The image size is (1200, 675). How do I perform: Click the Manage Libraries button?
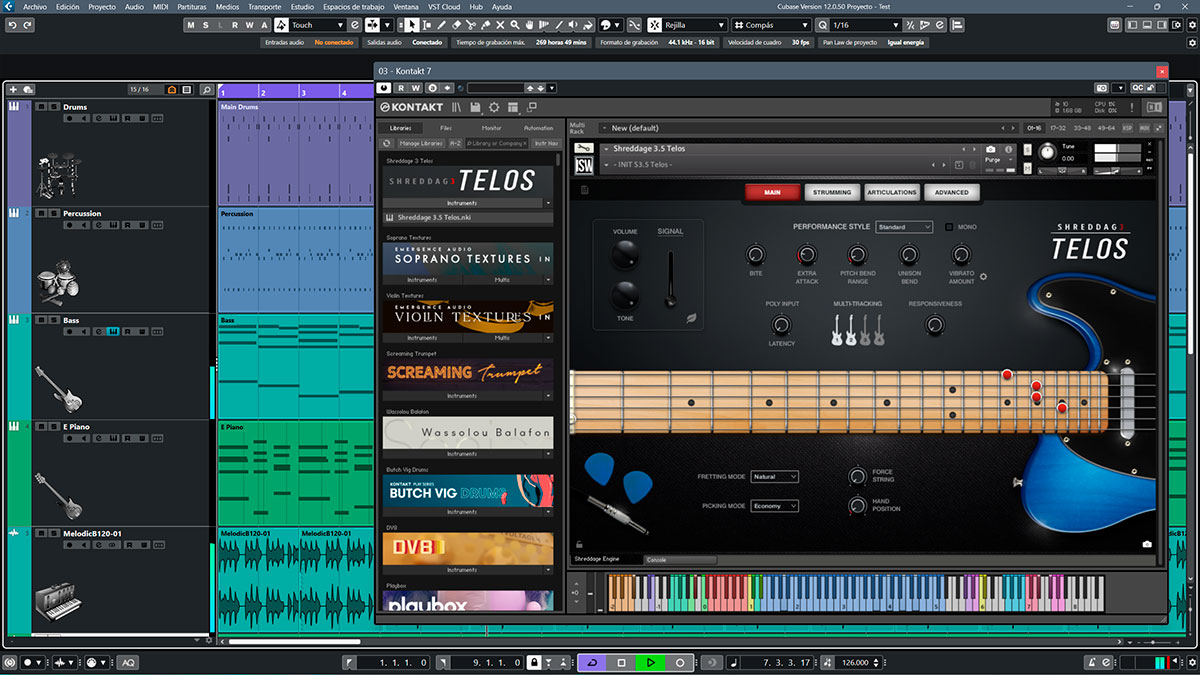[x=421, y=143]
